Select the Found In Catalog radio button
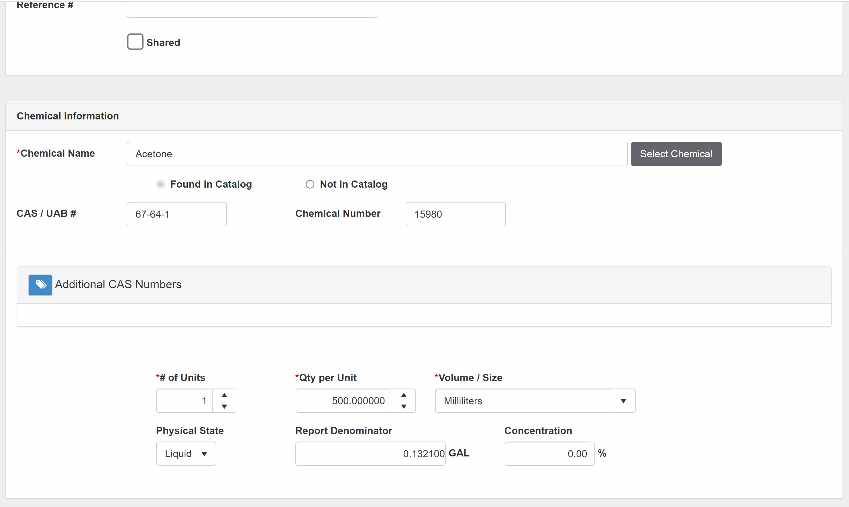The height and width of the screenshot is (507, 849). 161,184
